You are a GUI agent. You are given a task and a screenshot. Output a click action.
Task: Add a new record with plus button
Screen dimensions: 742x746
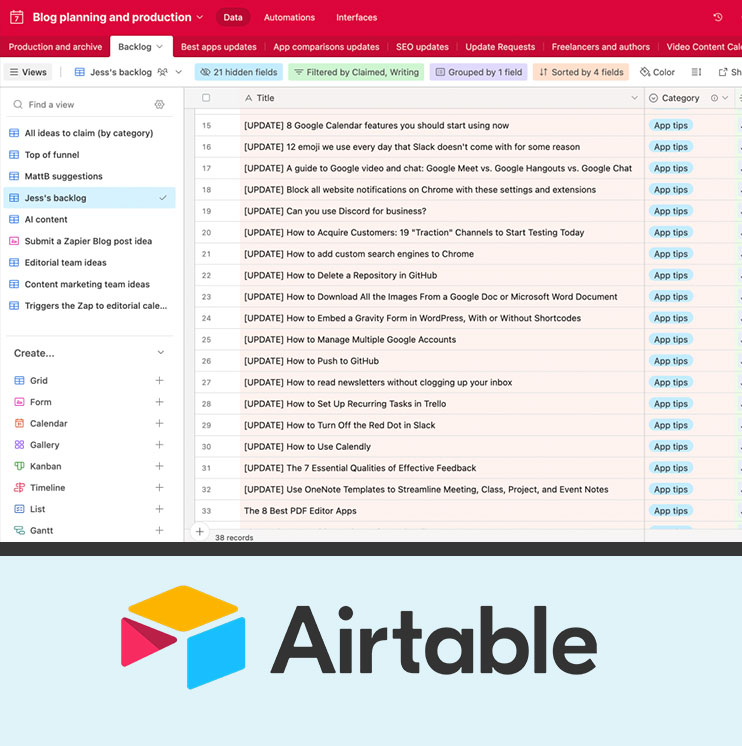point(200,532)
